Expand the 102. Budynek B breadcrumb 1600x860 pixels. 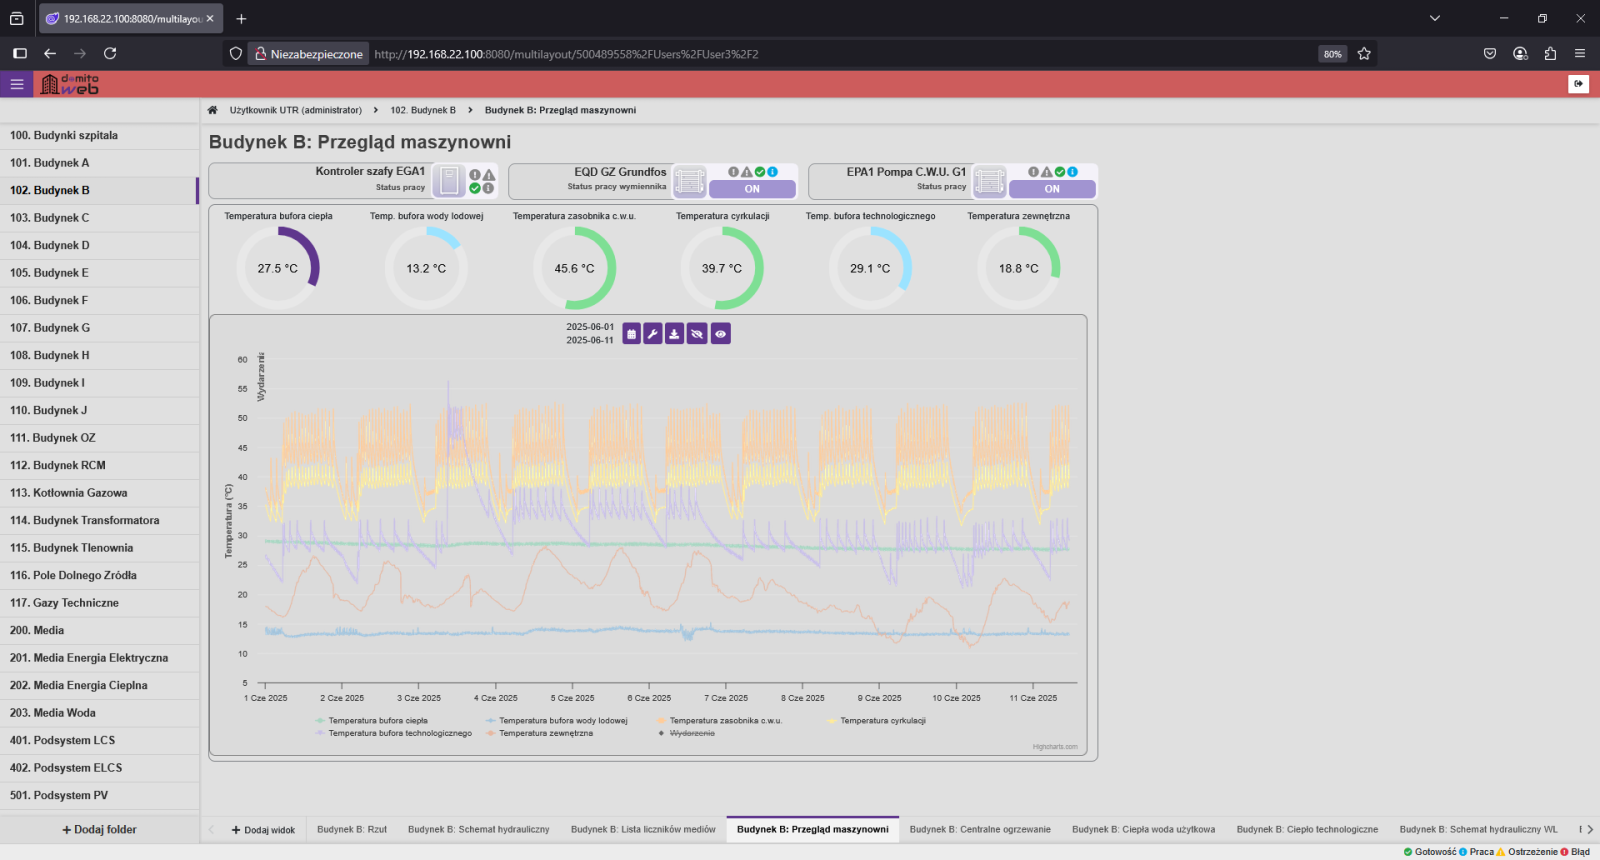click(x=423, y=110)
